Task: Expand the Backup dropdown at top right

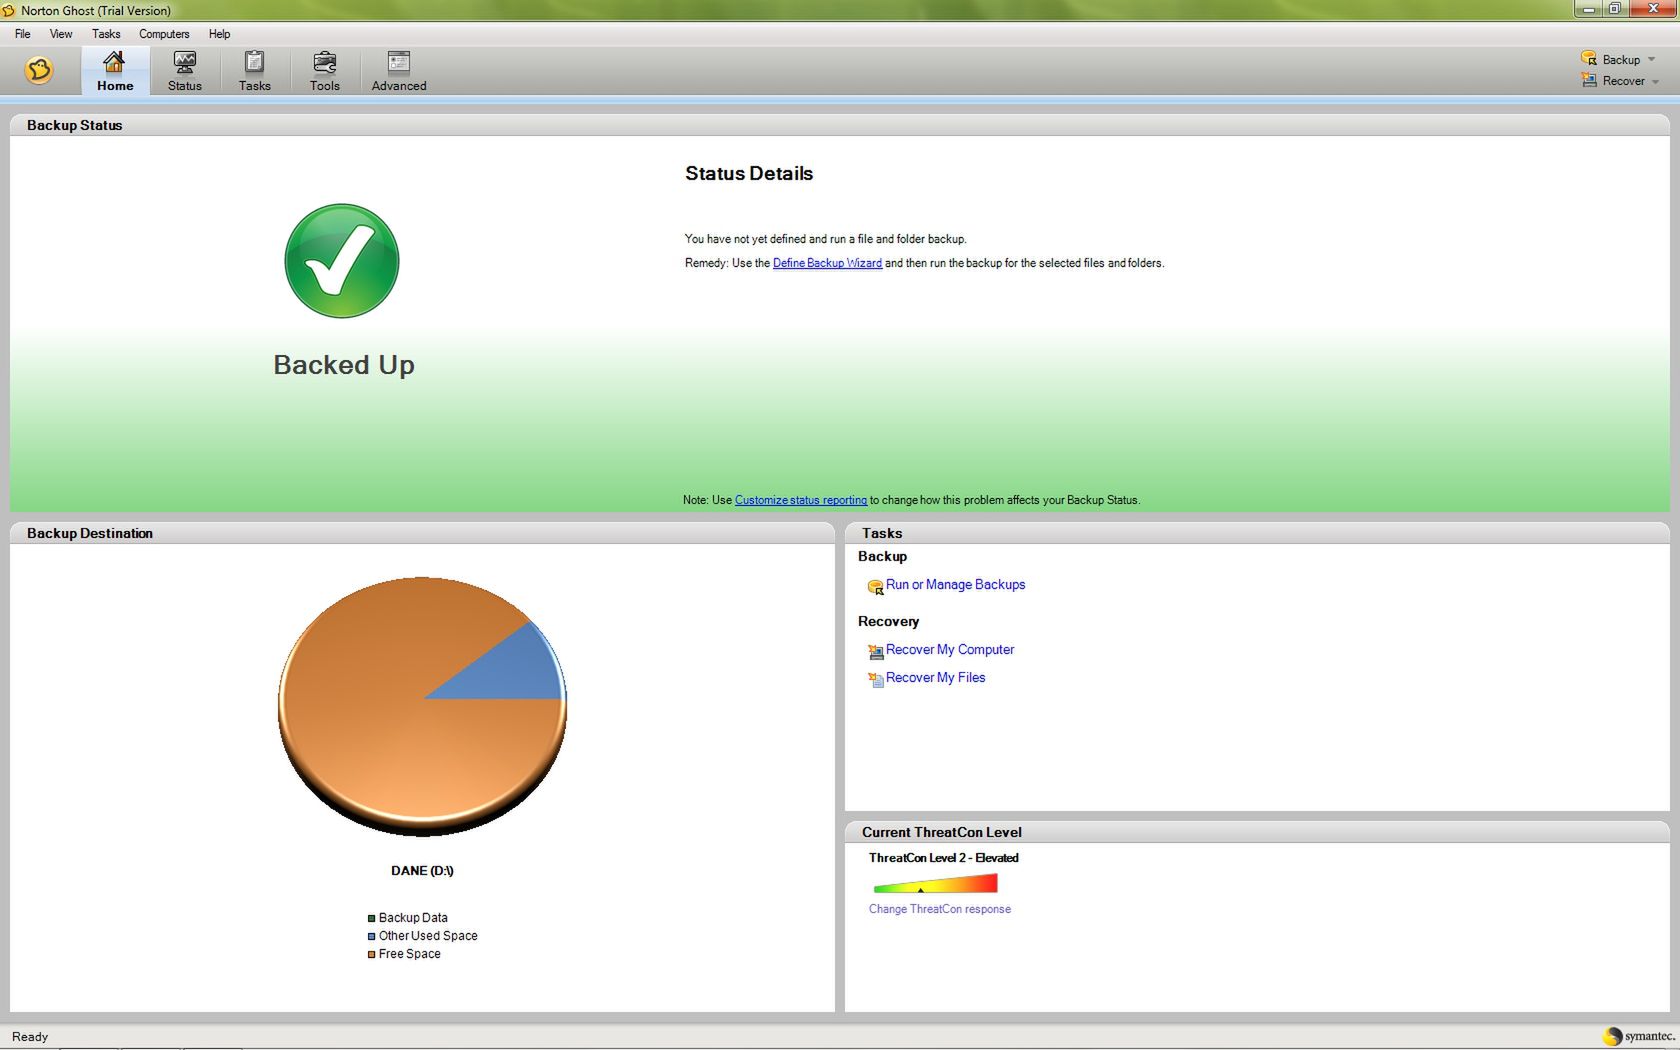Action: pos(1651,60)
